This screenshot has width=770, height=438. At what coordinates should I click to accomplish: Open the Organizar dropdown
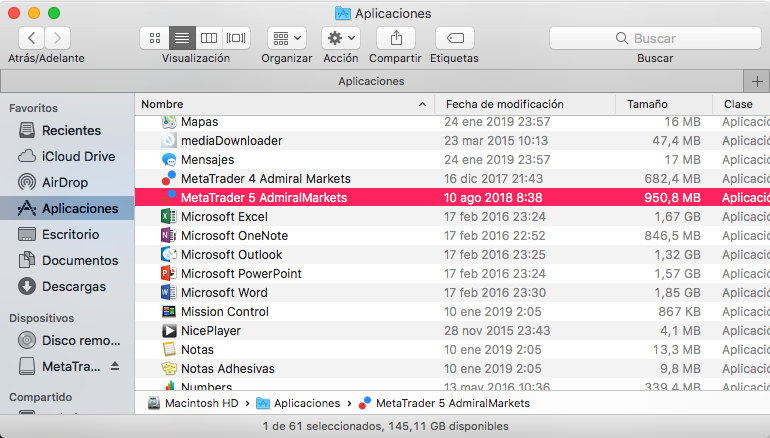[287, 38]
